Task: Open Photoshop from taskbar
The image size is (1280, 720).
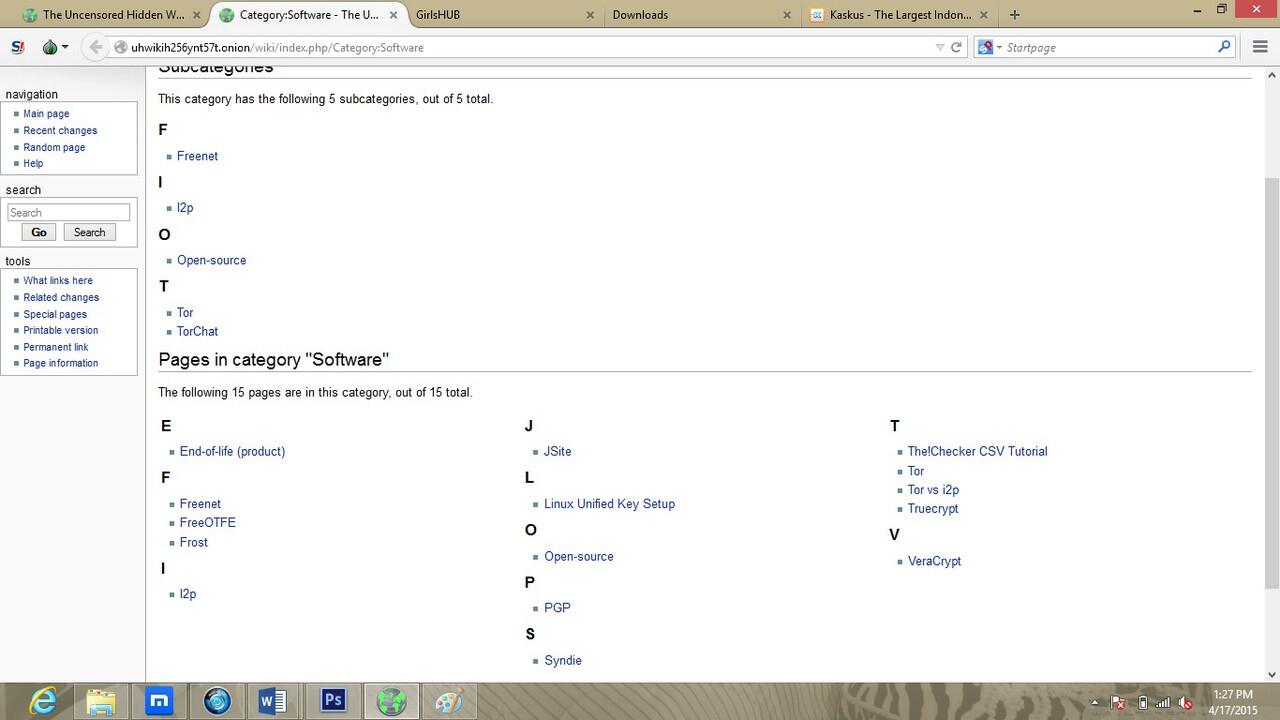Action: 332,701
